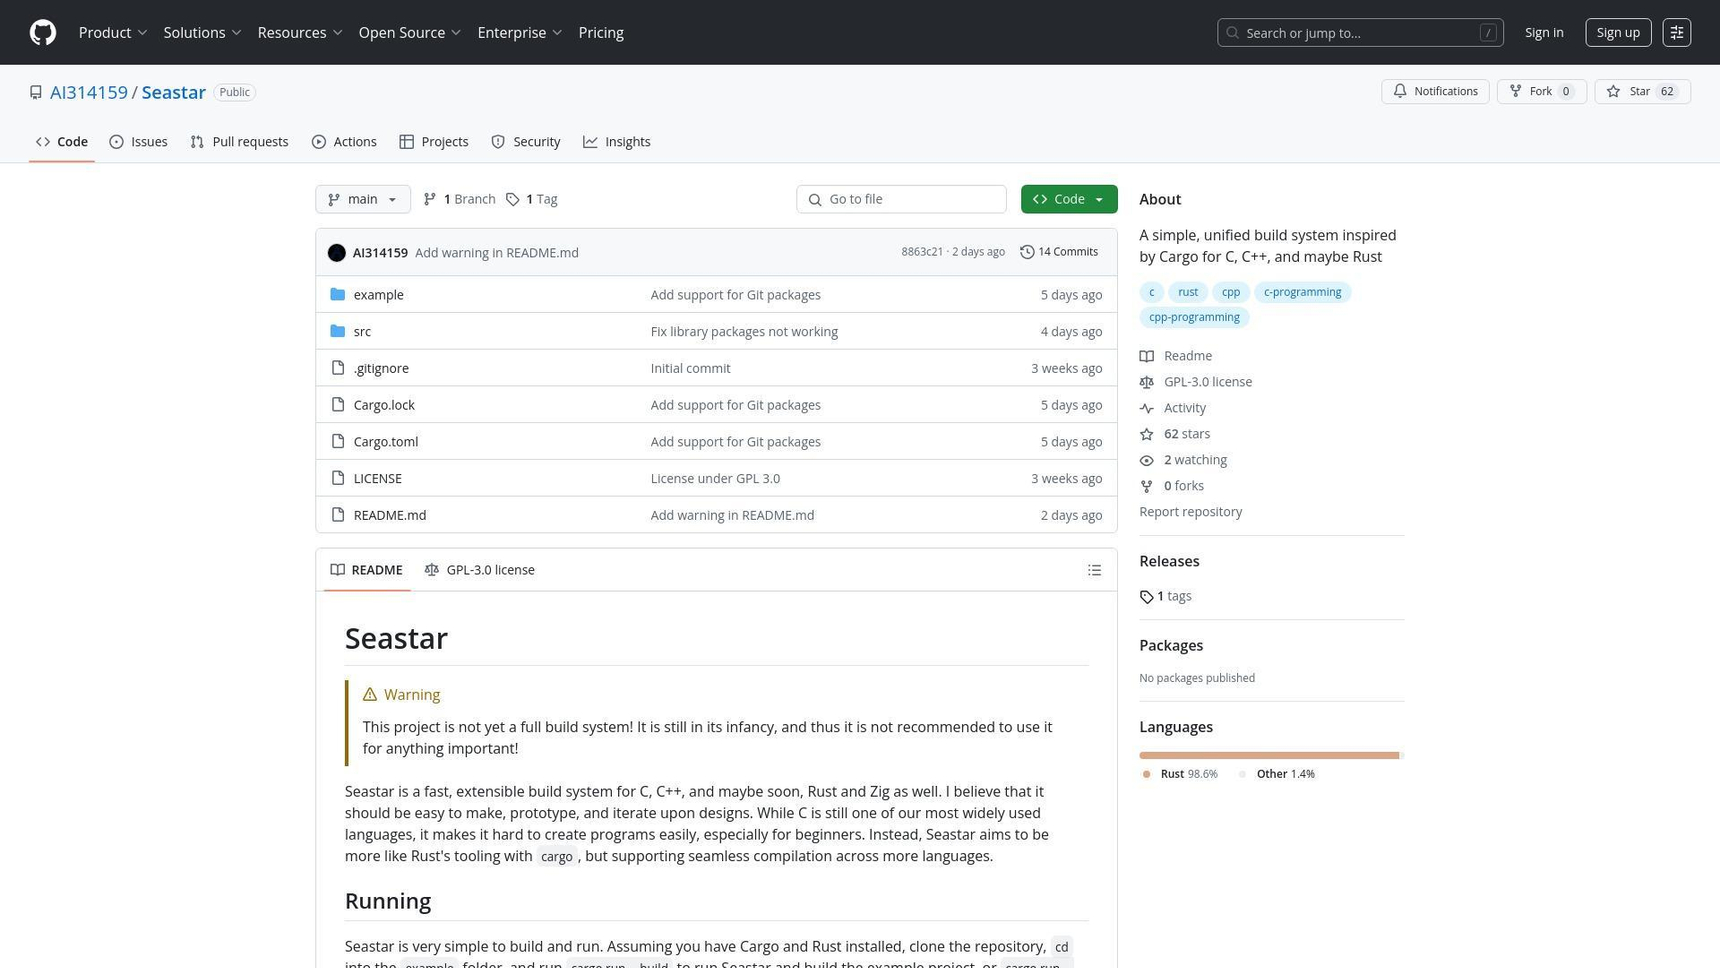Open the appearance settings icon in header
Viewport: 1720px width, 968px height.
[x=1677, y=33]
